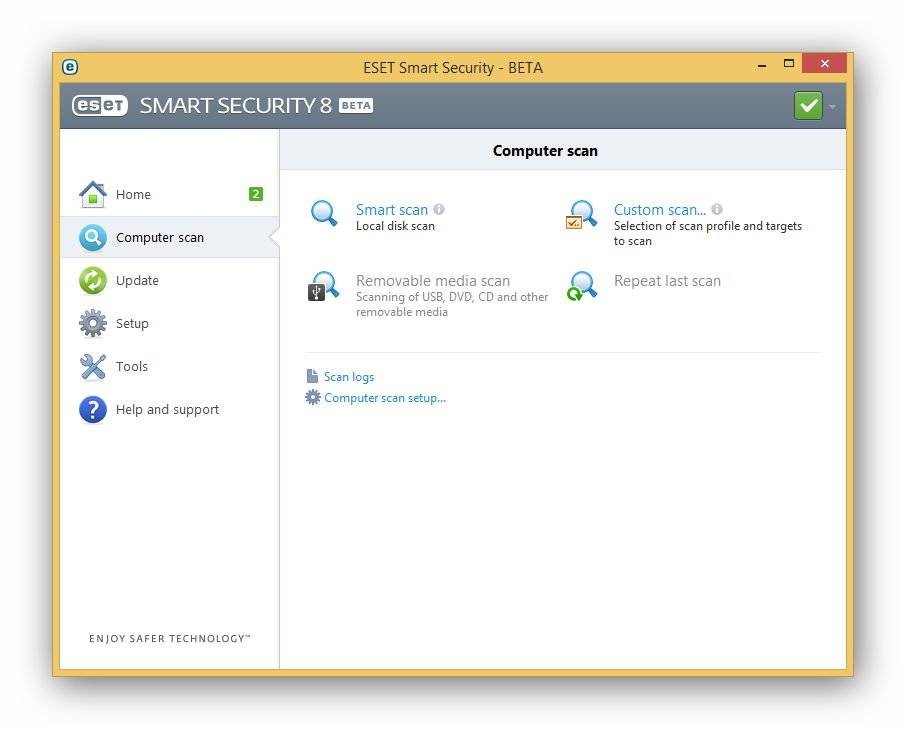The height and width of the screenshot is (729, 906).
Task: Close the ESET Smart Security window
Action: coord(825,63)
